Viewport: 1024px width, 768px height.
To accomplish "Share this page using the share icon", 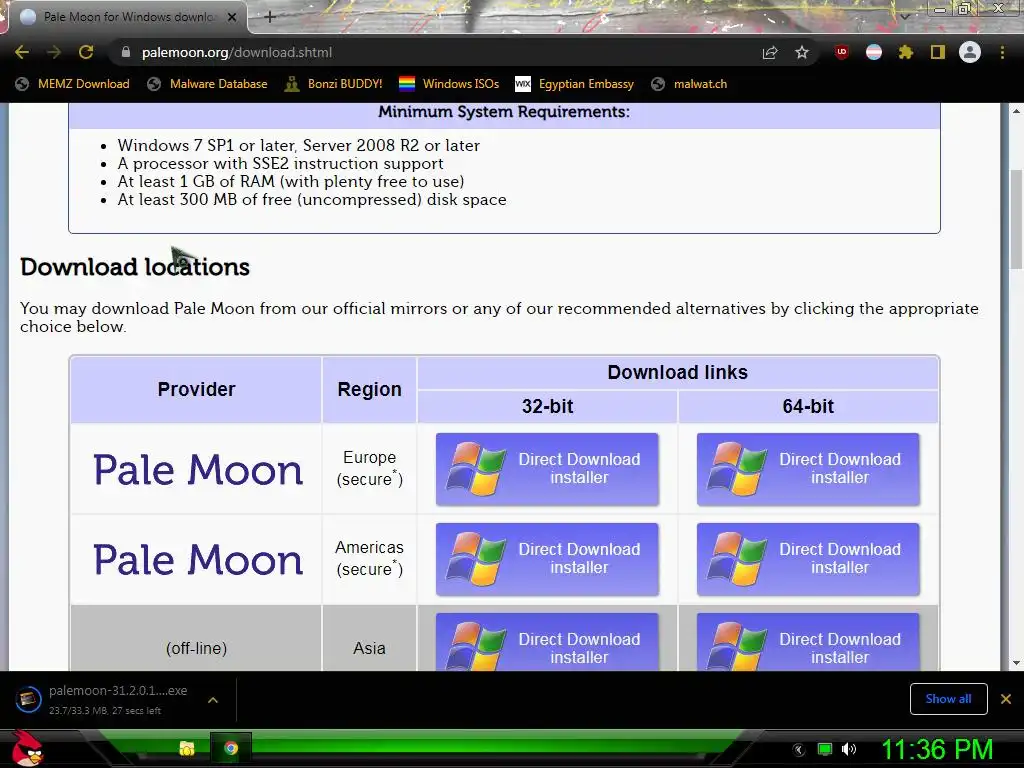I will coord(770,52).
